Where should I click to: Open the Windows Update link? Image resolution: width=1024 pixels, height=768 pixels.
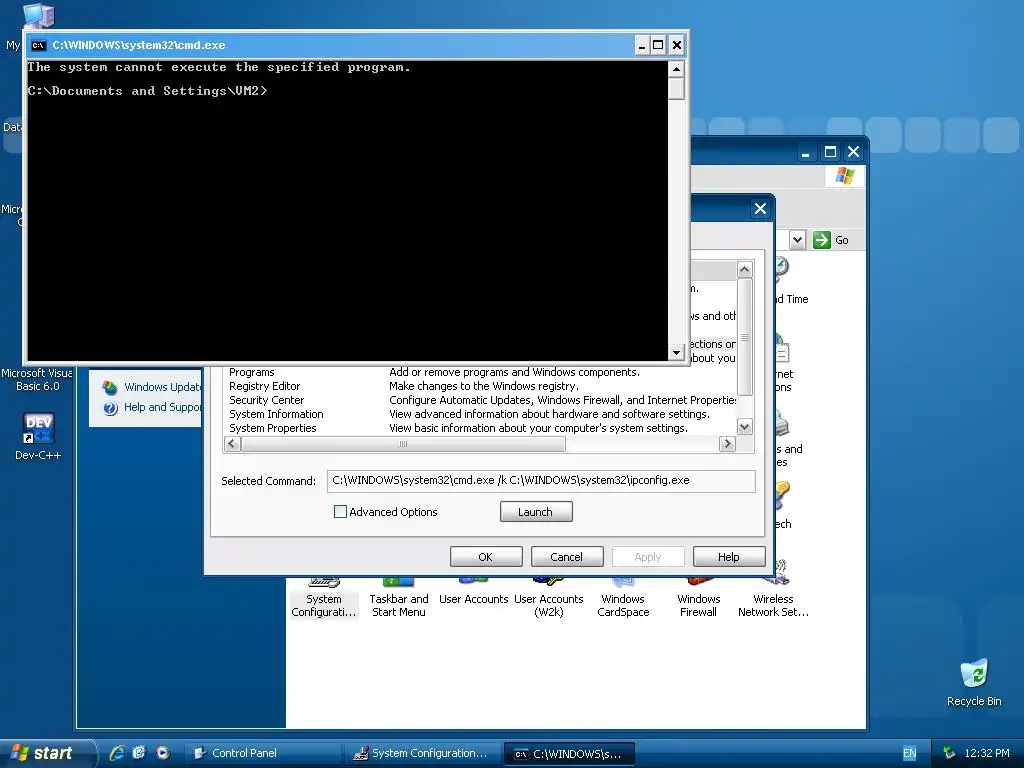pyautogui.click(x=163, y=387)
